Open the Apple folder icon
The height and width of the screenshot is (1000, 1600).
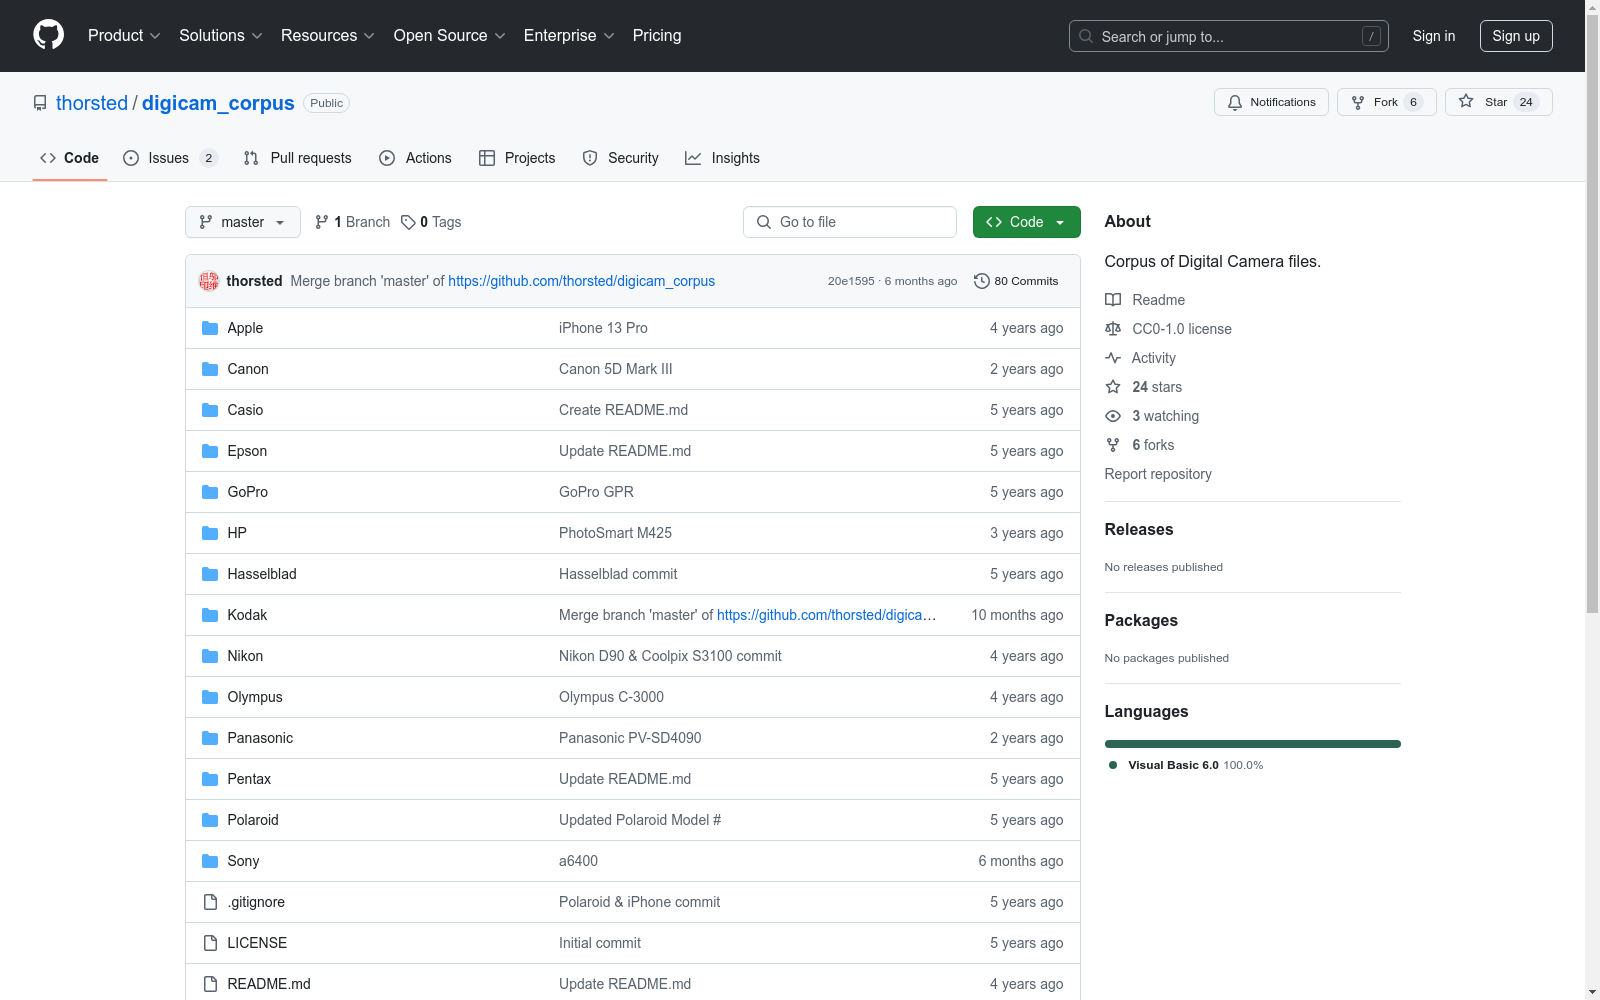210,328
